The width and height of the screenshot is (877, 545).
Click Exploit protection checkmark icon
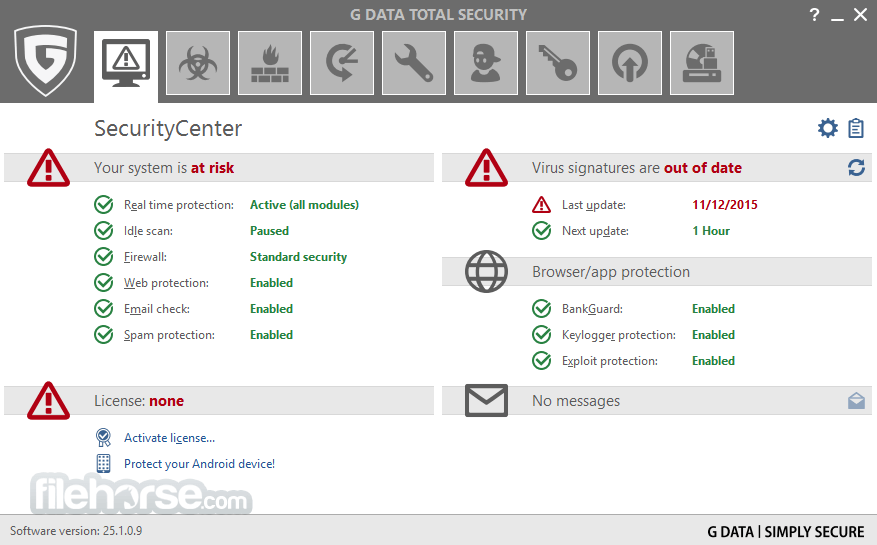541,361
